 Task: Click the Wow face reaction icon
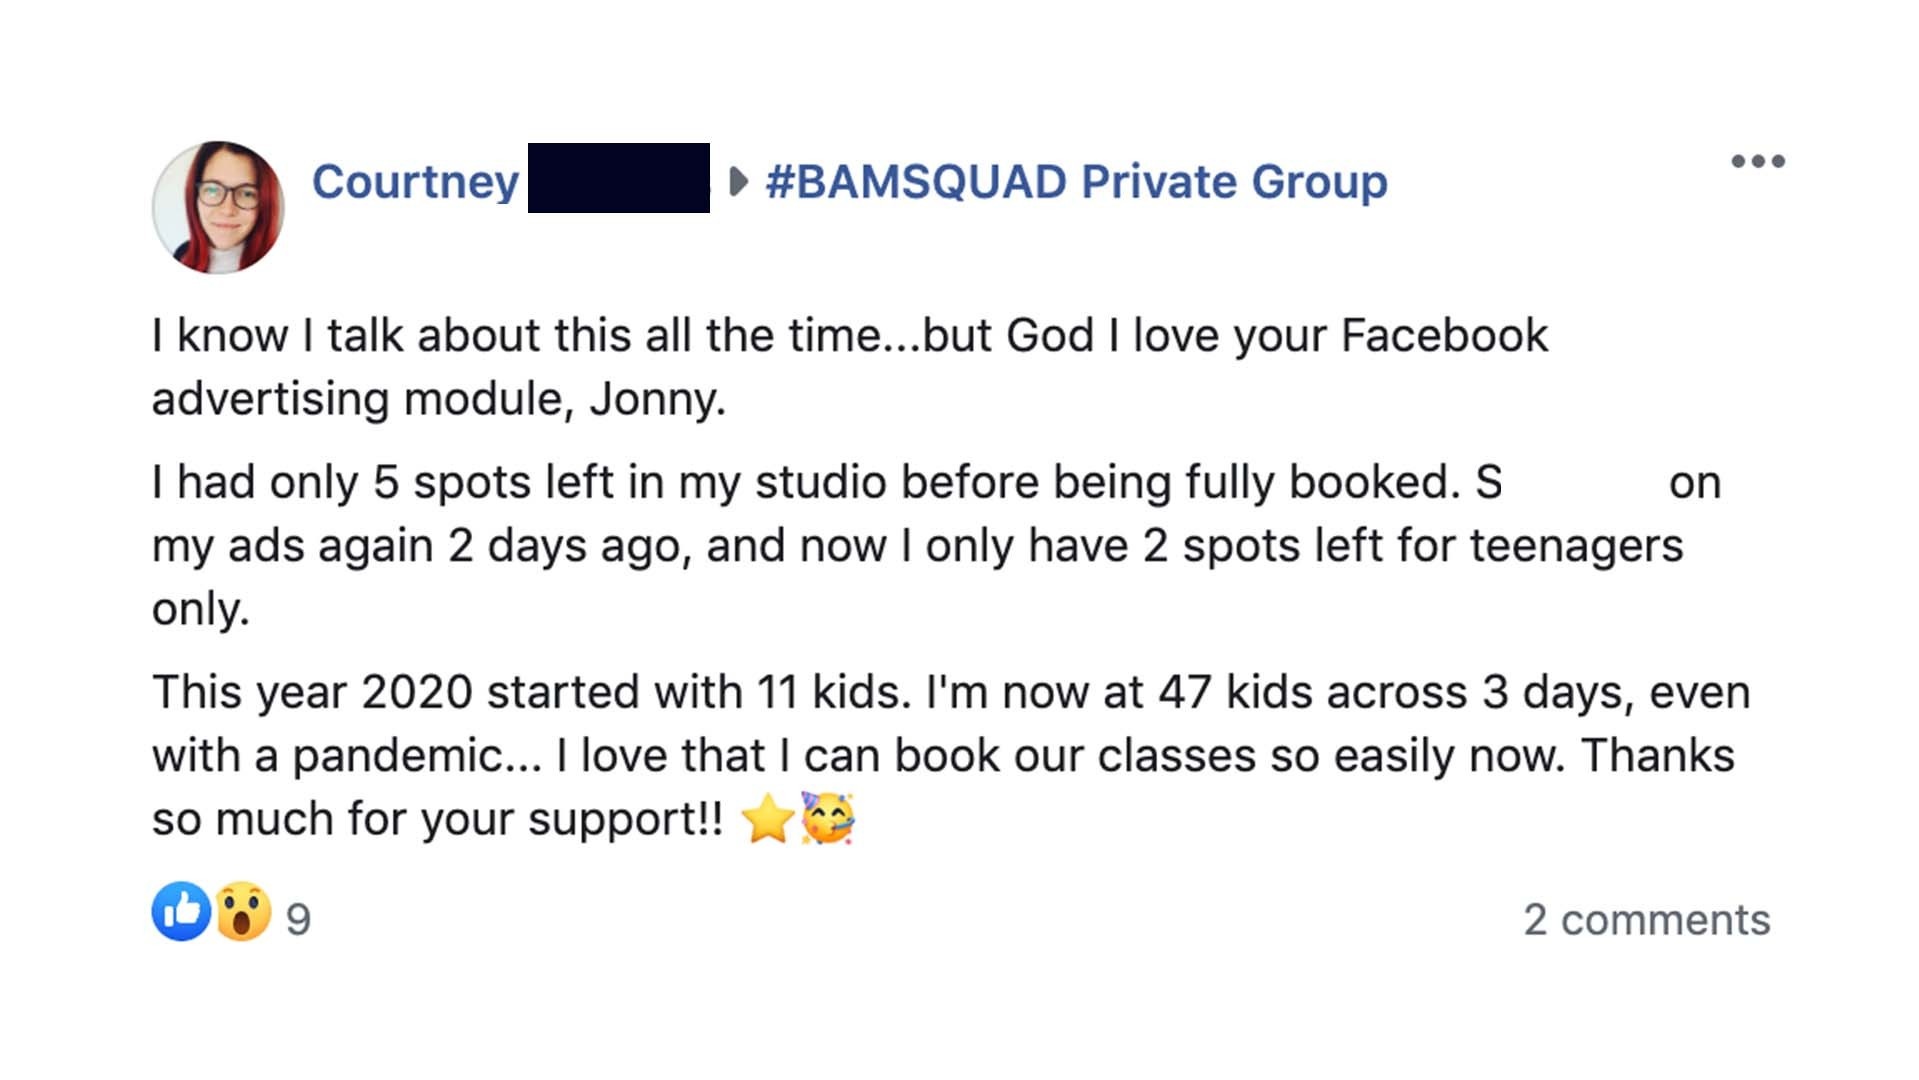(242, 911)
